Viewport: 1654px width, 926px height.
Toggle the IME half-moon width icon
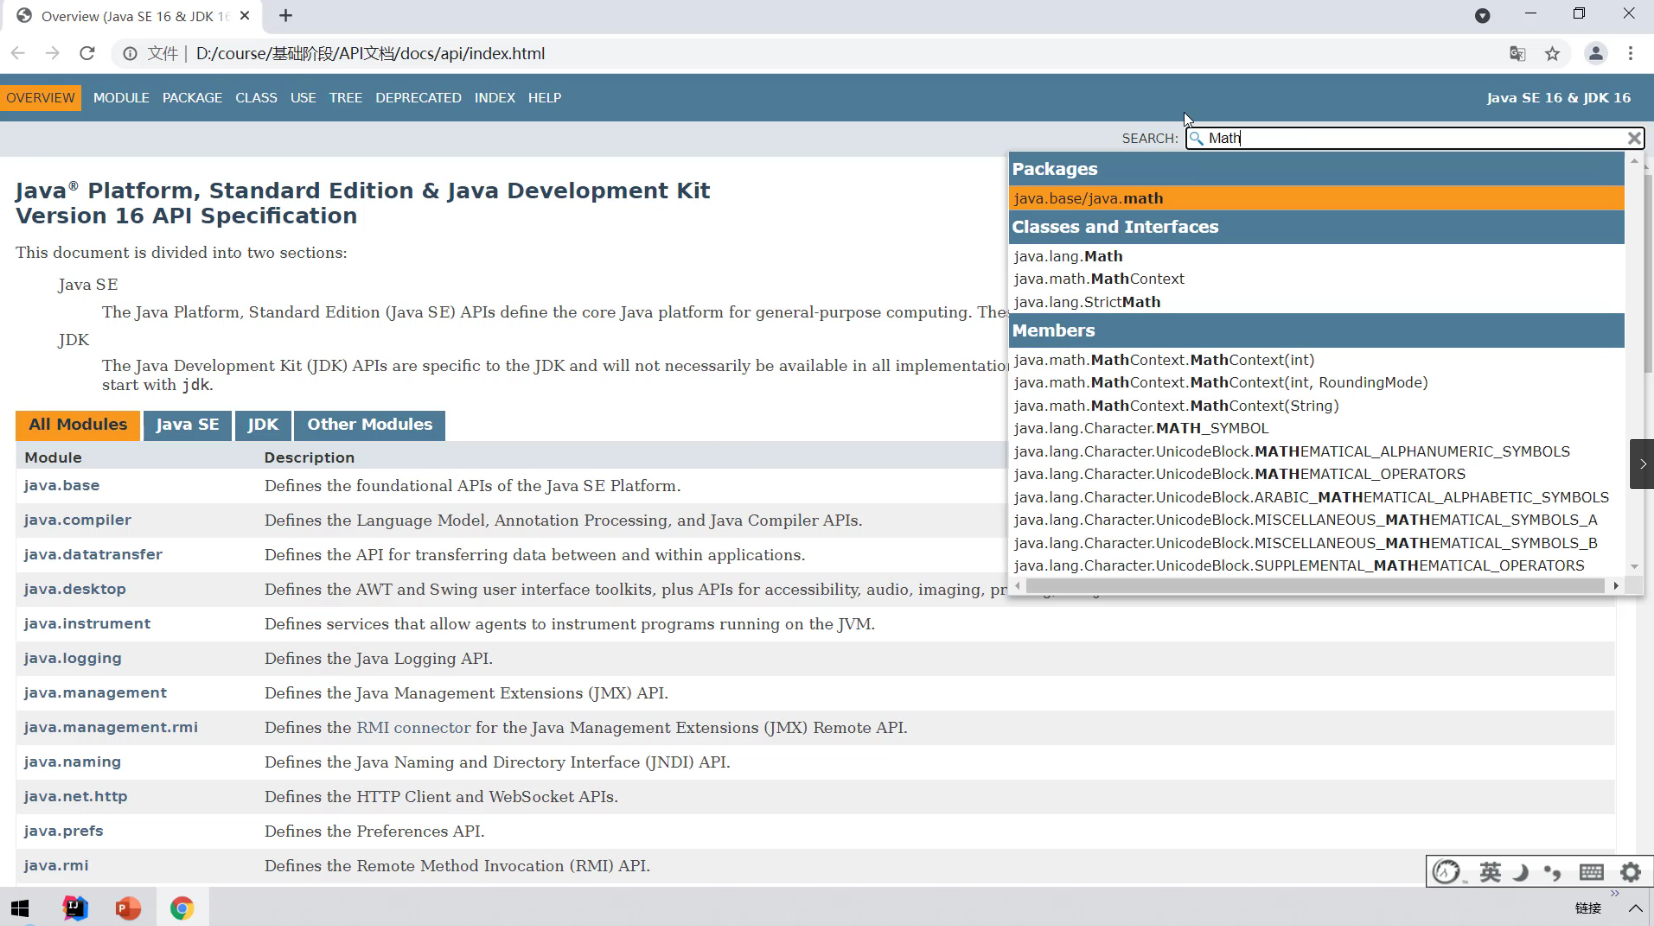pos(1521,872)
